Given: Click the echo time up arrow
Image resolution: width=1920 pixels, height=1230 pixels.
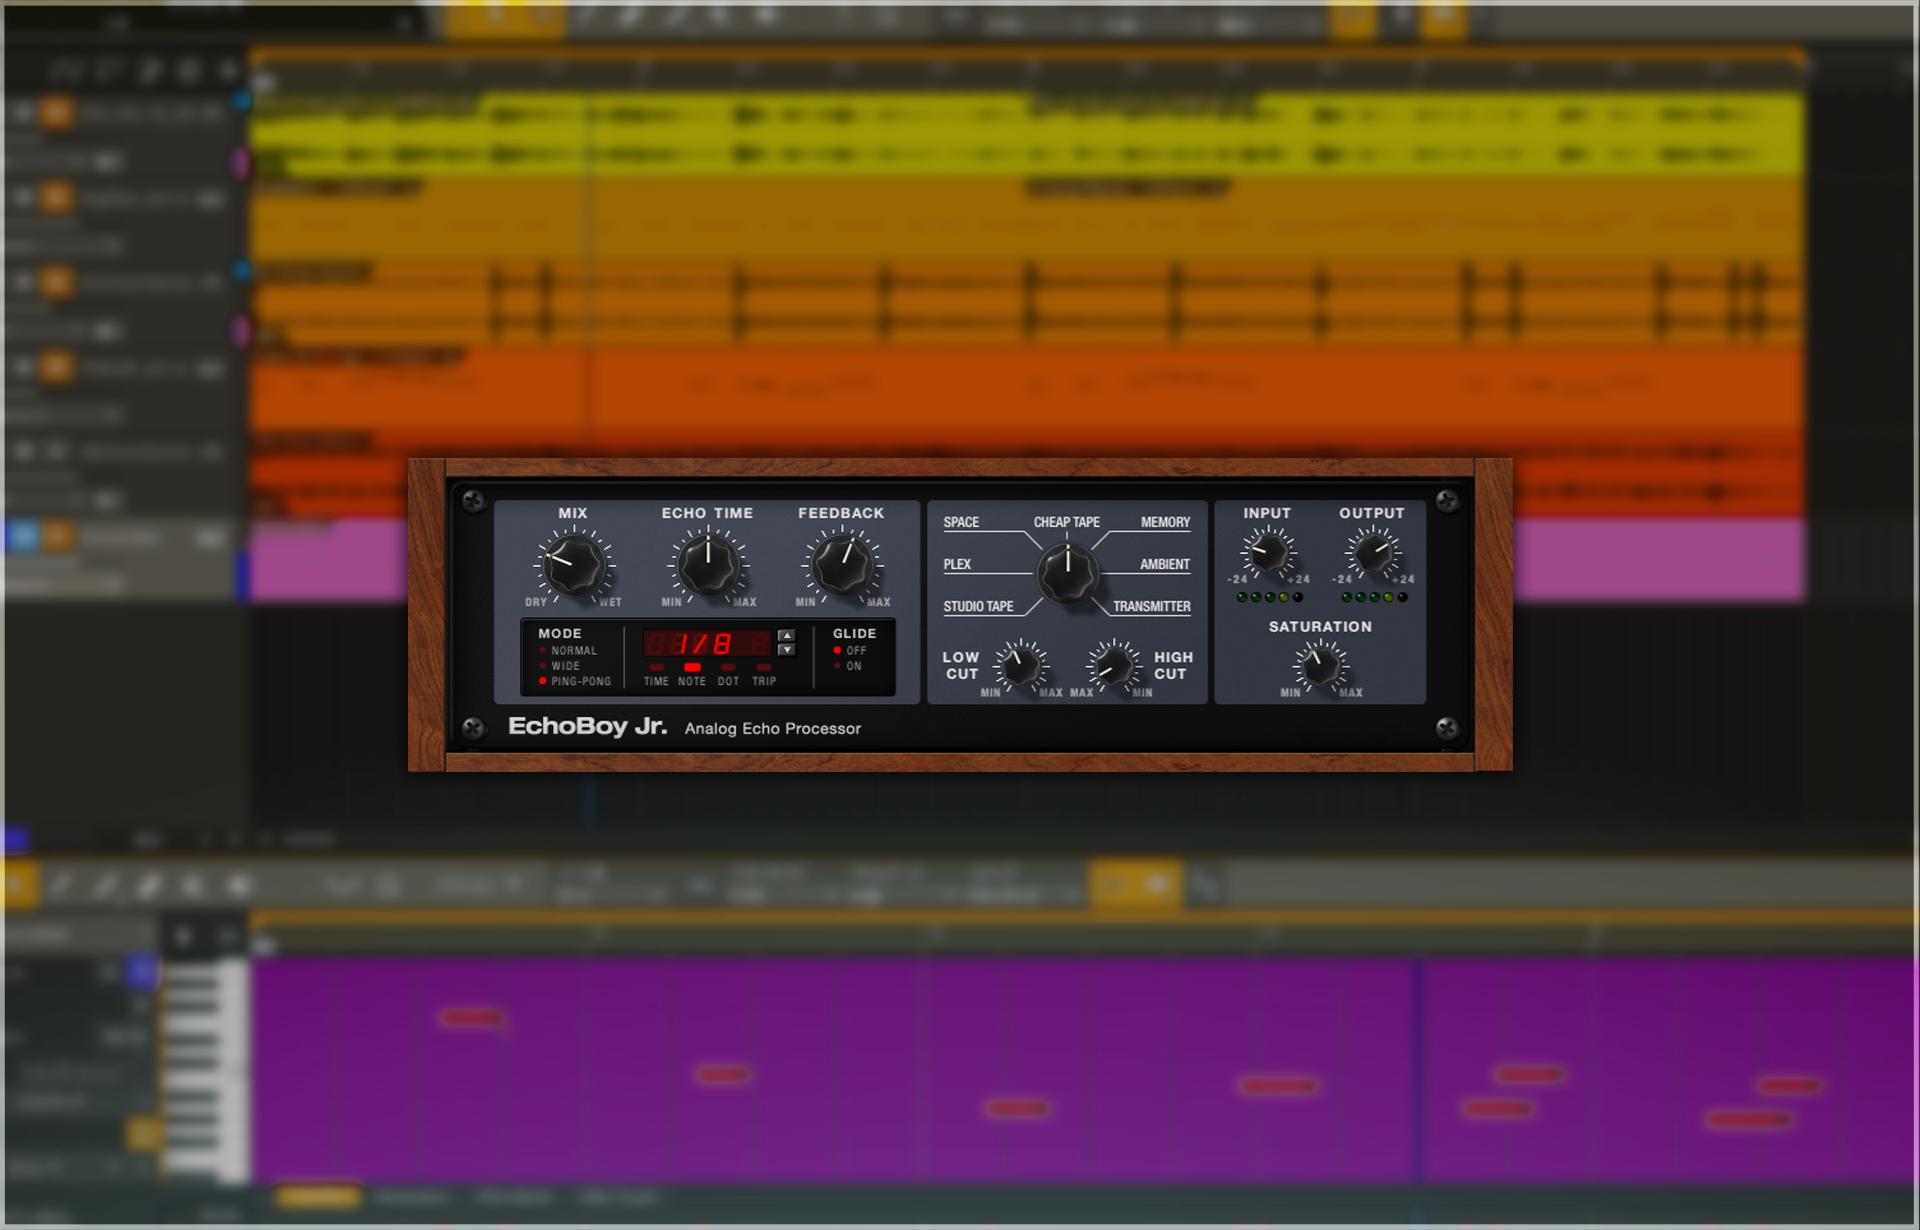Looking at the screenshot, I should click(x=787, y=635).
